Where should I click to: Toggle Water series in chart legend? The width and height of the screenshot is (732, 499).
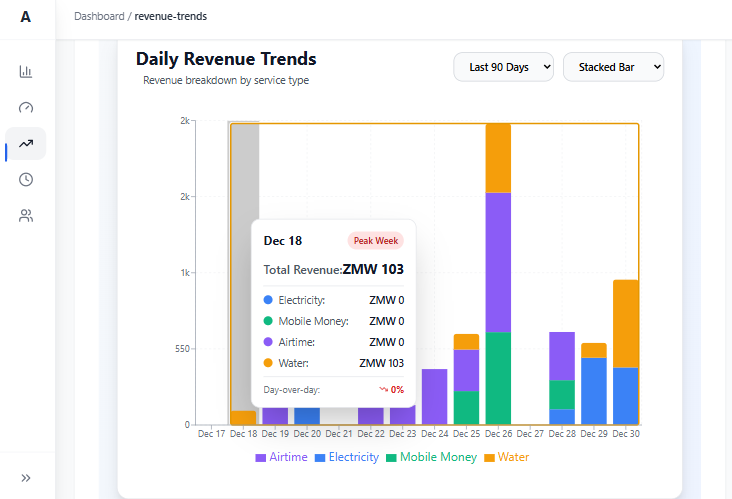507,457
